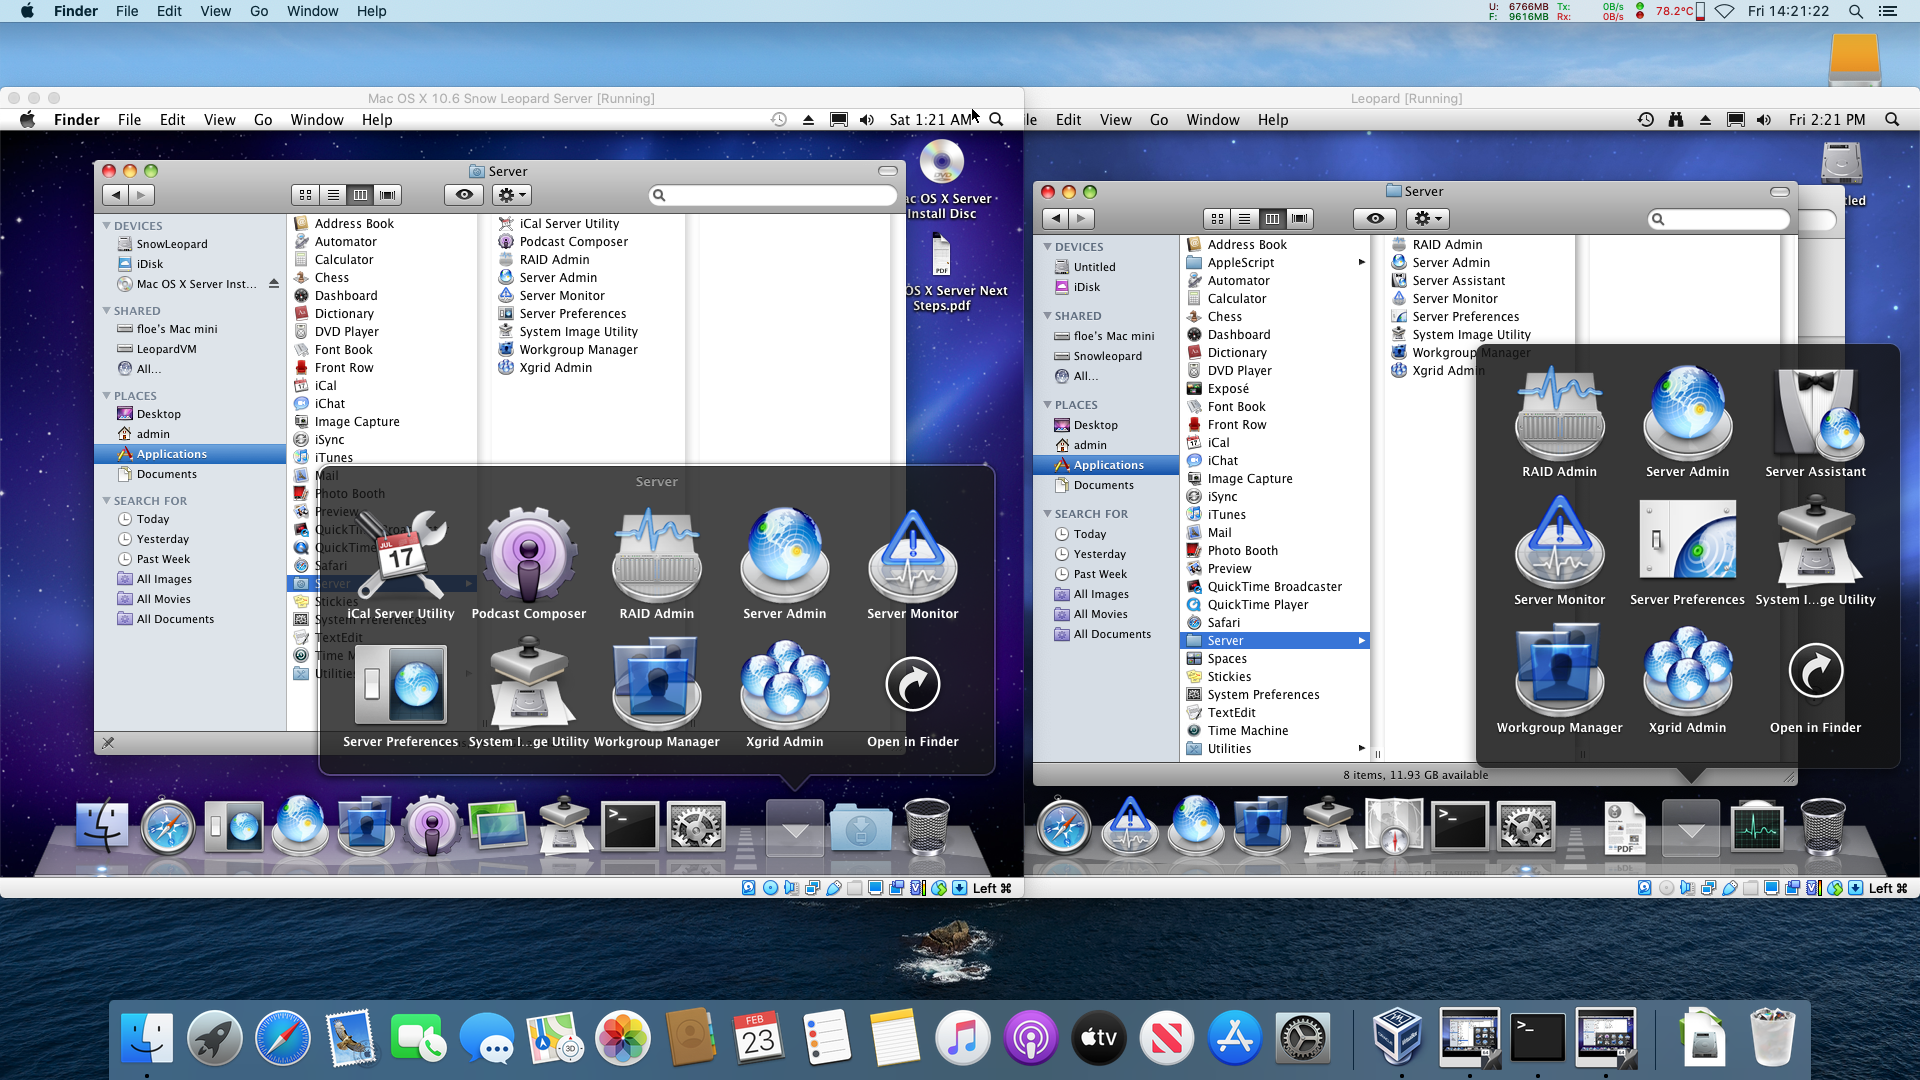
Task: Open RAID Admin in Leopard stack grid
Action: tap(1560, 423)
